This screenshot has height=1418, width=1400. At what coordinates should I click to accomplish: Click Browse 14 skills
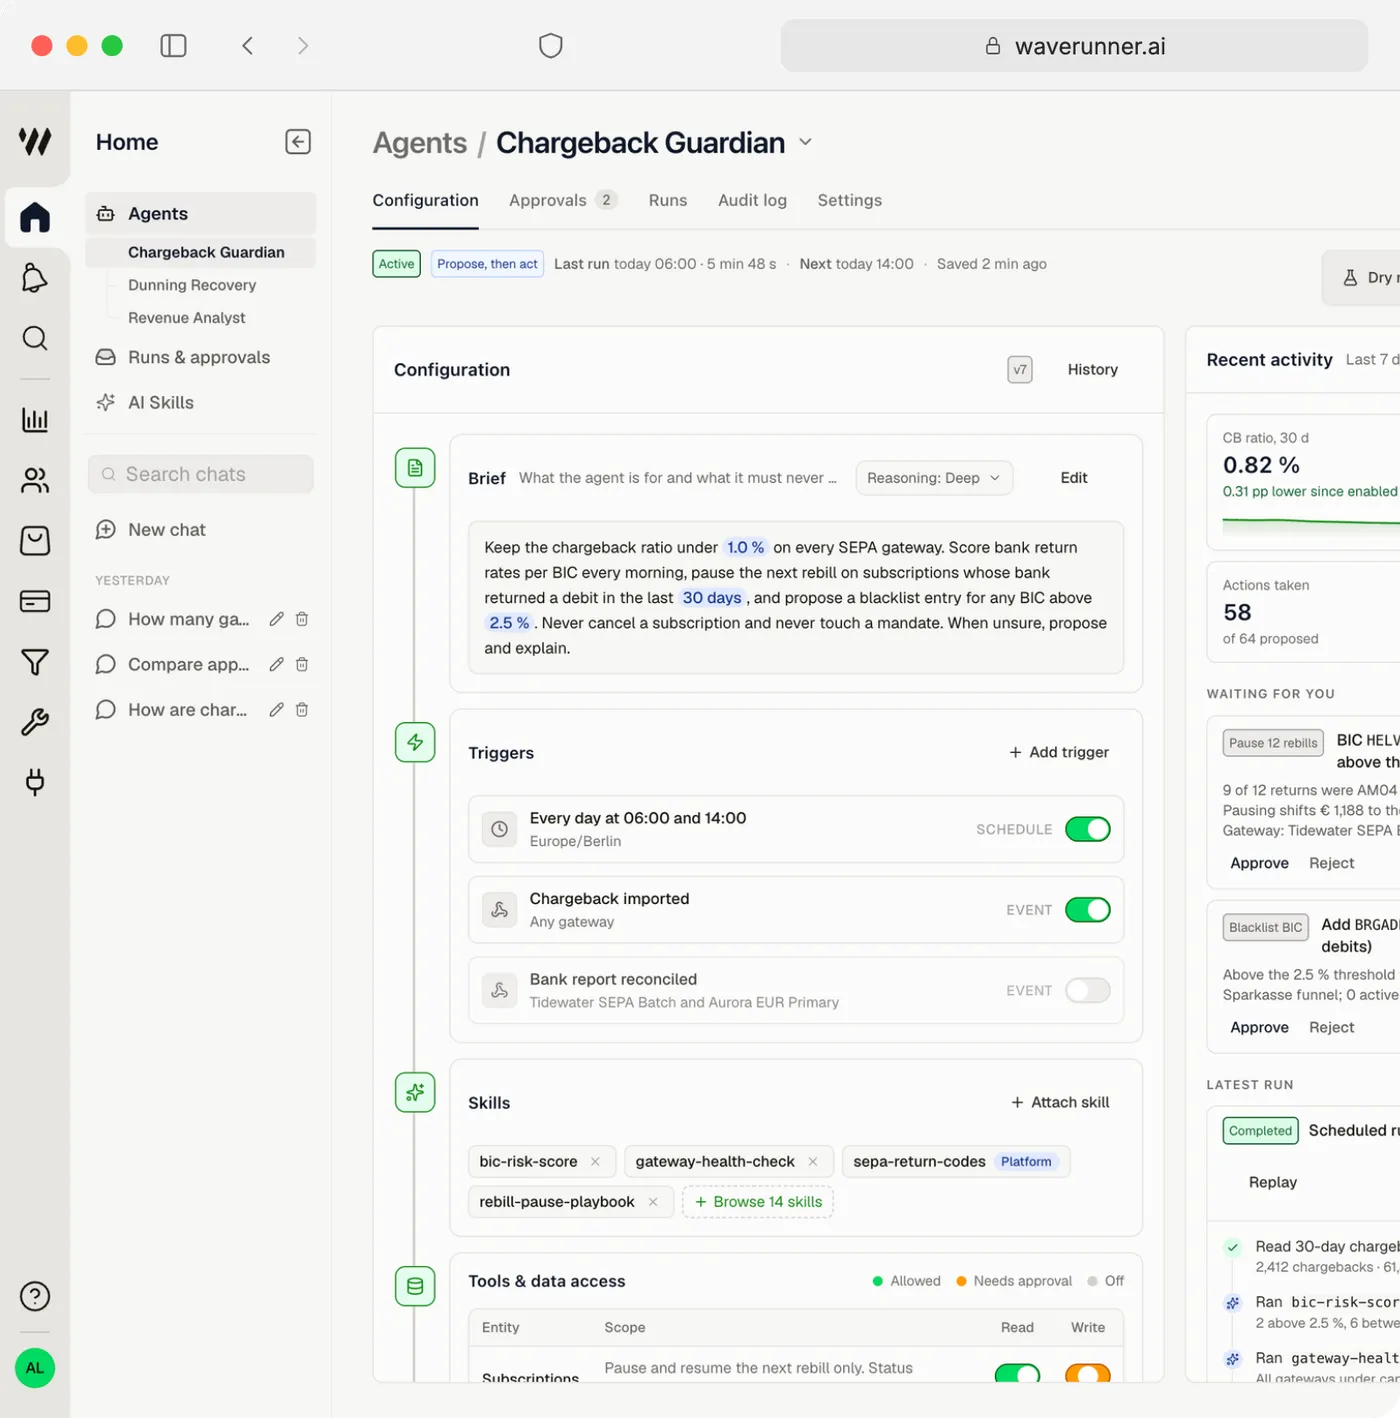[758, 1202]
